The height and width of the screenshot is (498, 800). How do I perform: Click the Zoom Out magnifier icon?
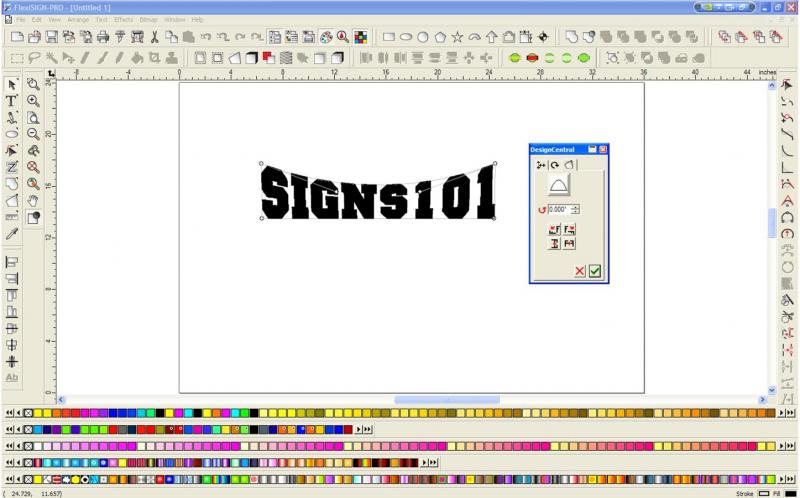coord(33,134)
